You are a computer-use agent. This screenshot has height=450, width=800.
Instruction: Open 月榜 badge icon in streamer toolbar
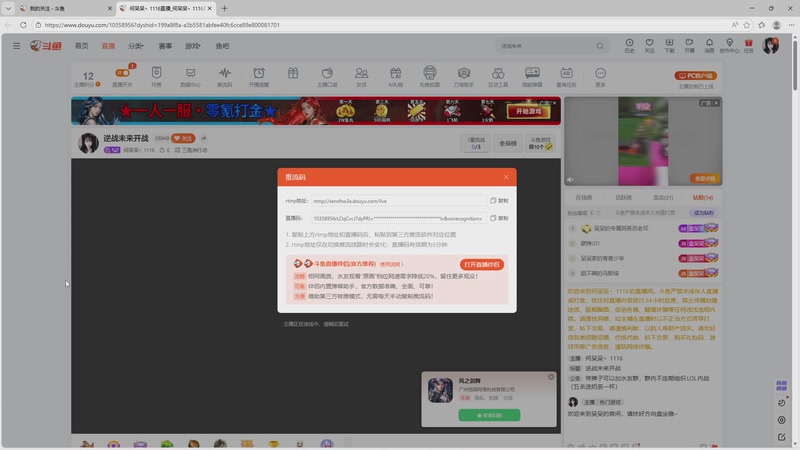click(x=157, y=76)
